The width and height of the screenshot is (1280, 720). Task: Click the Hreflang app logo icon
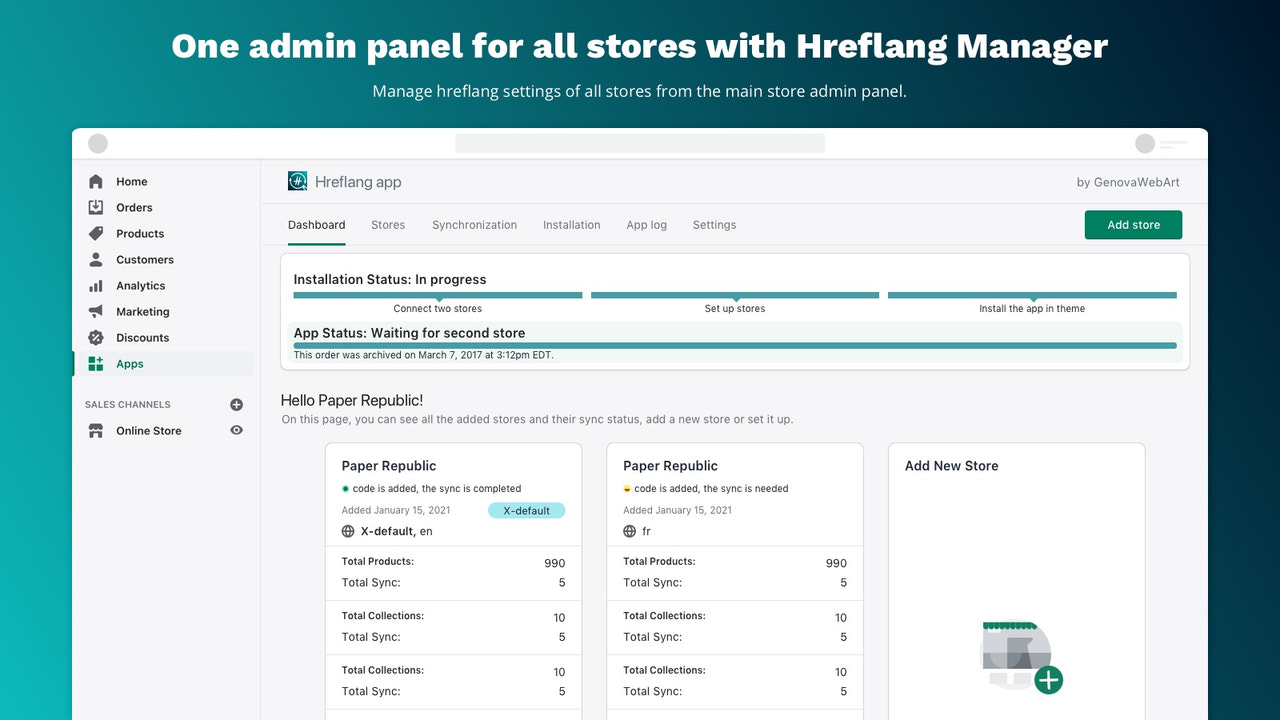[x=297, y=181]
